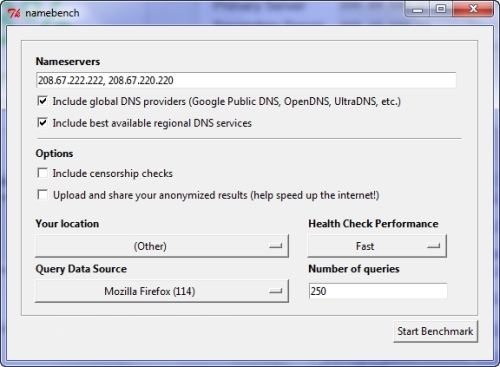
Task: Click the Number of queries field
Action: tap(378, 291)
